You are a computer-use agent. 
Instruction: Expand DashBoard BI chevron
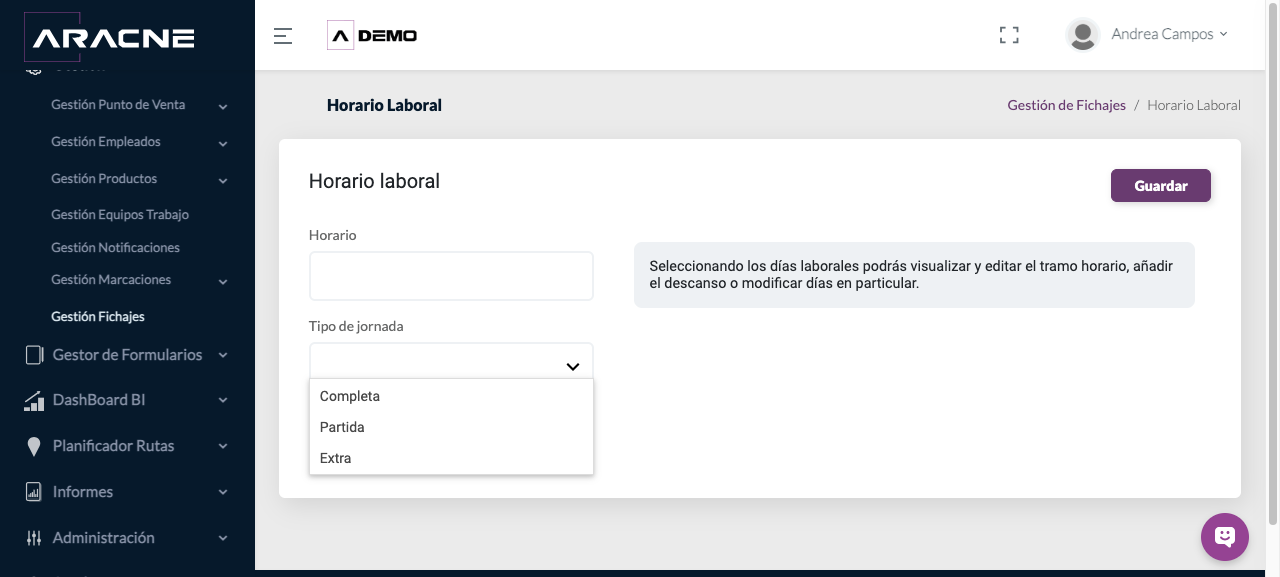(x=223, y=400)
